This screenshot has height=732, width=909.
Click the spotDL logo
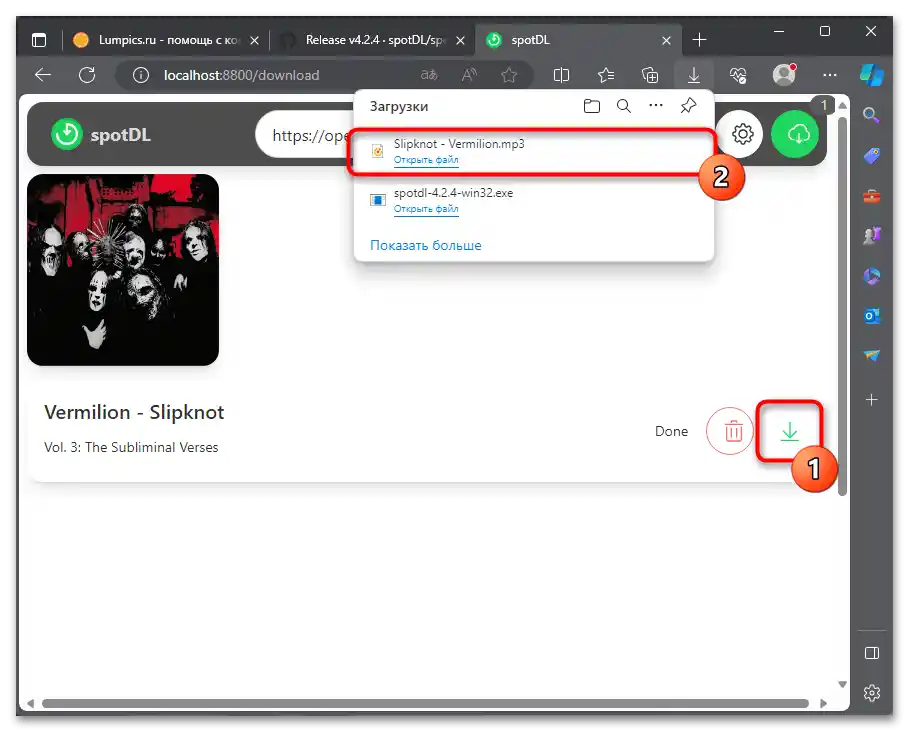pos(101,134)
